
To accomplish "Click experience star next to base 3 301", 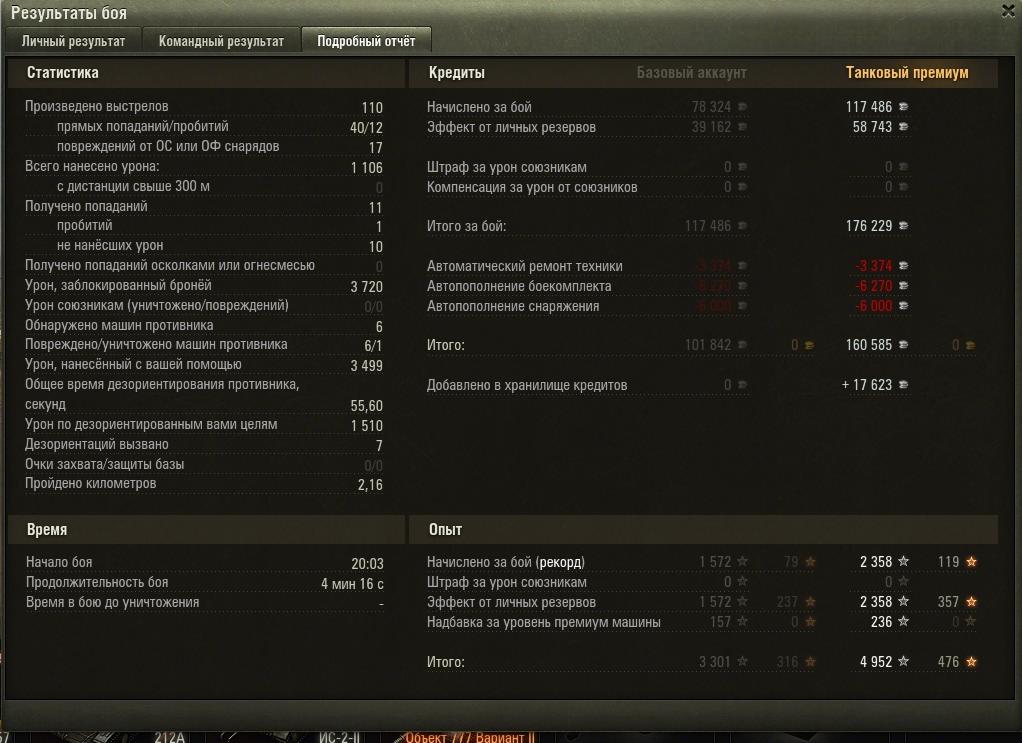I will (742, 662).
